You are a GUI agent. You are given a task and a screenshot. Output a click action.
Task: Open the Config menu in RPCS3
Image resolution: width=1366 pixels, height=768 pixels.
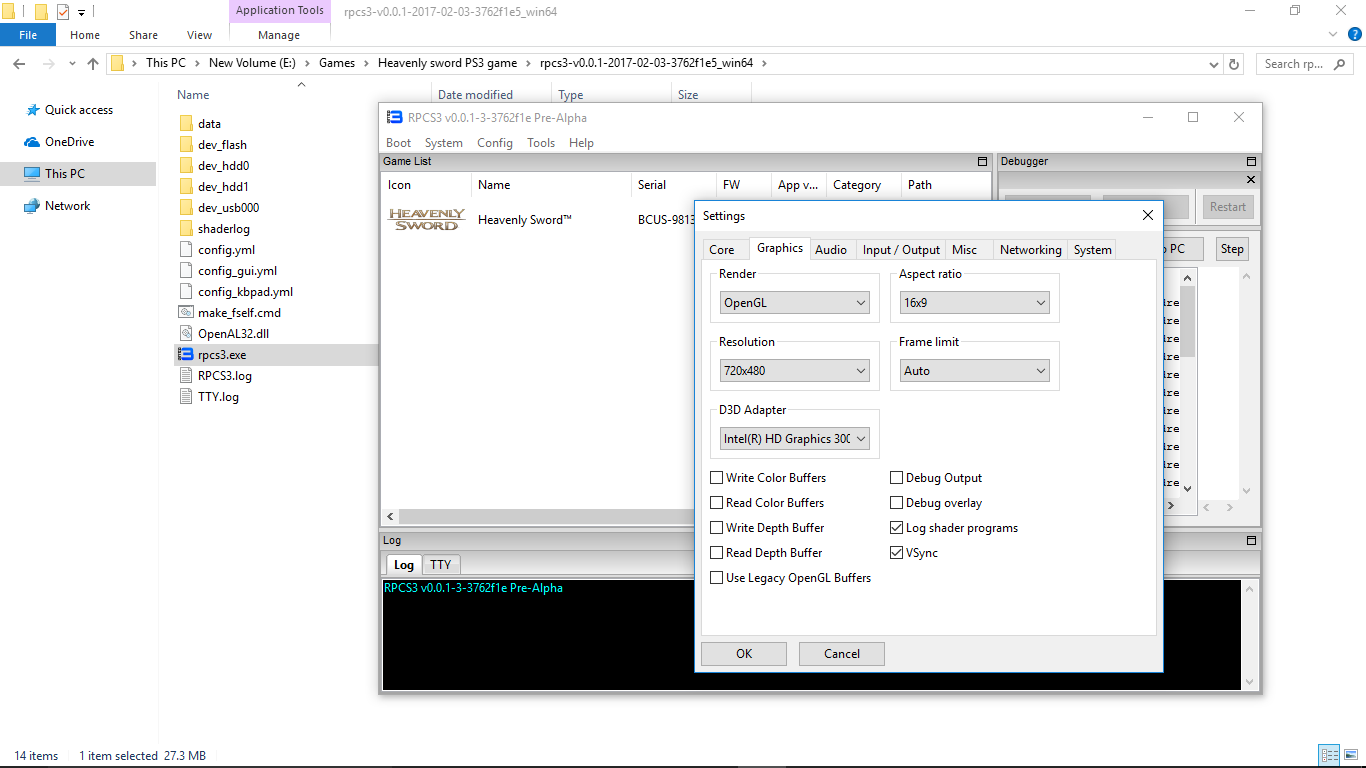[494, 143]
